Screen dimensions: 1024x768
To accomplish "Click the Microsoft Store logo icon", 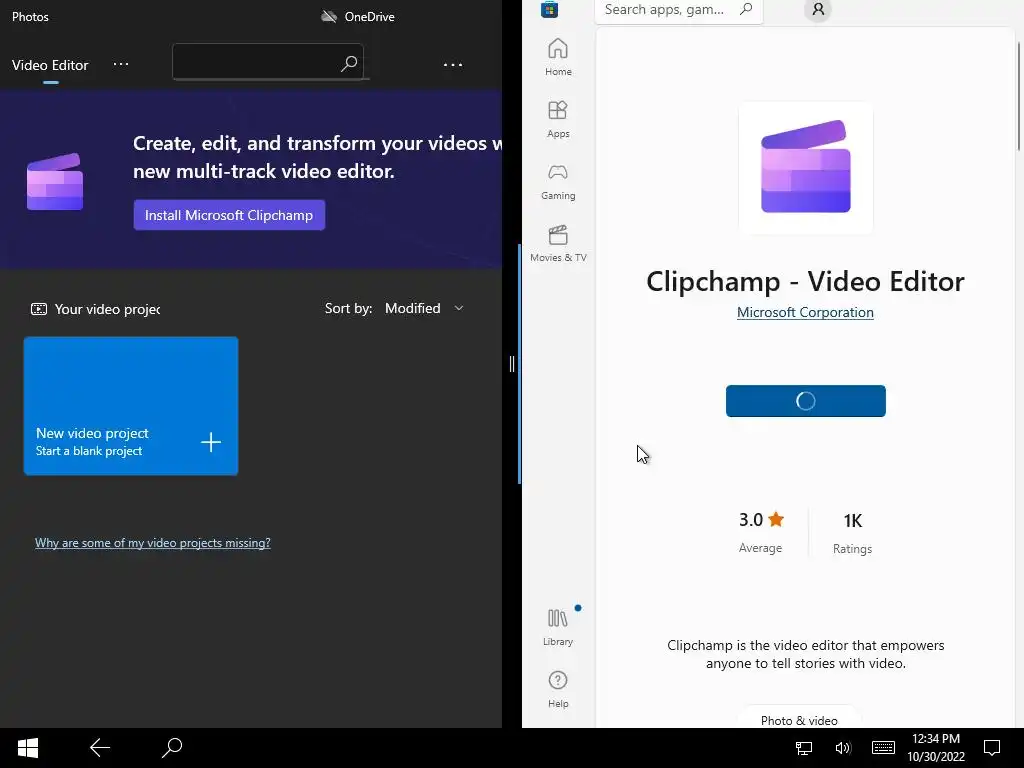I will click(x=549, y=9).
